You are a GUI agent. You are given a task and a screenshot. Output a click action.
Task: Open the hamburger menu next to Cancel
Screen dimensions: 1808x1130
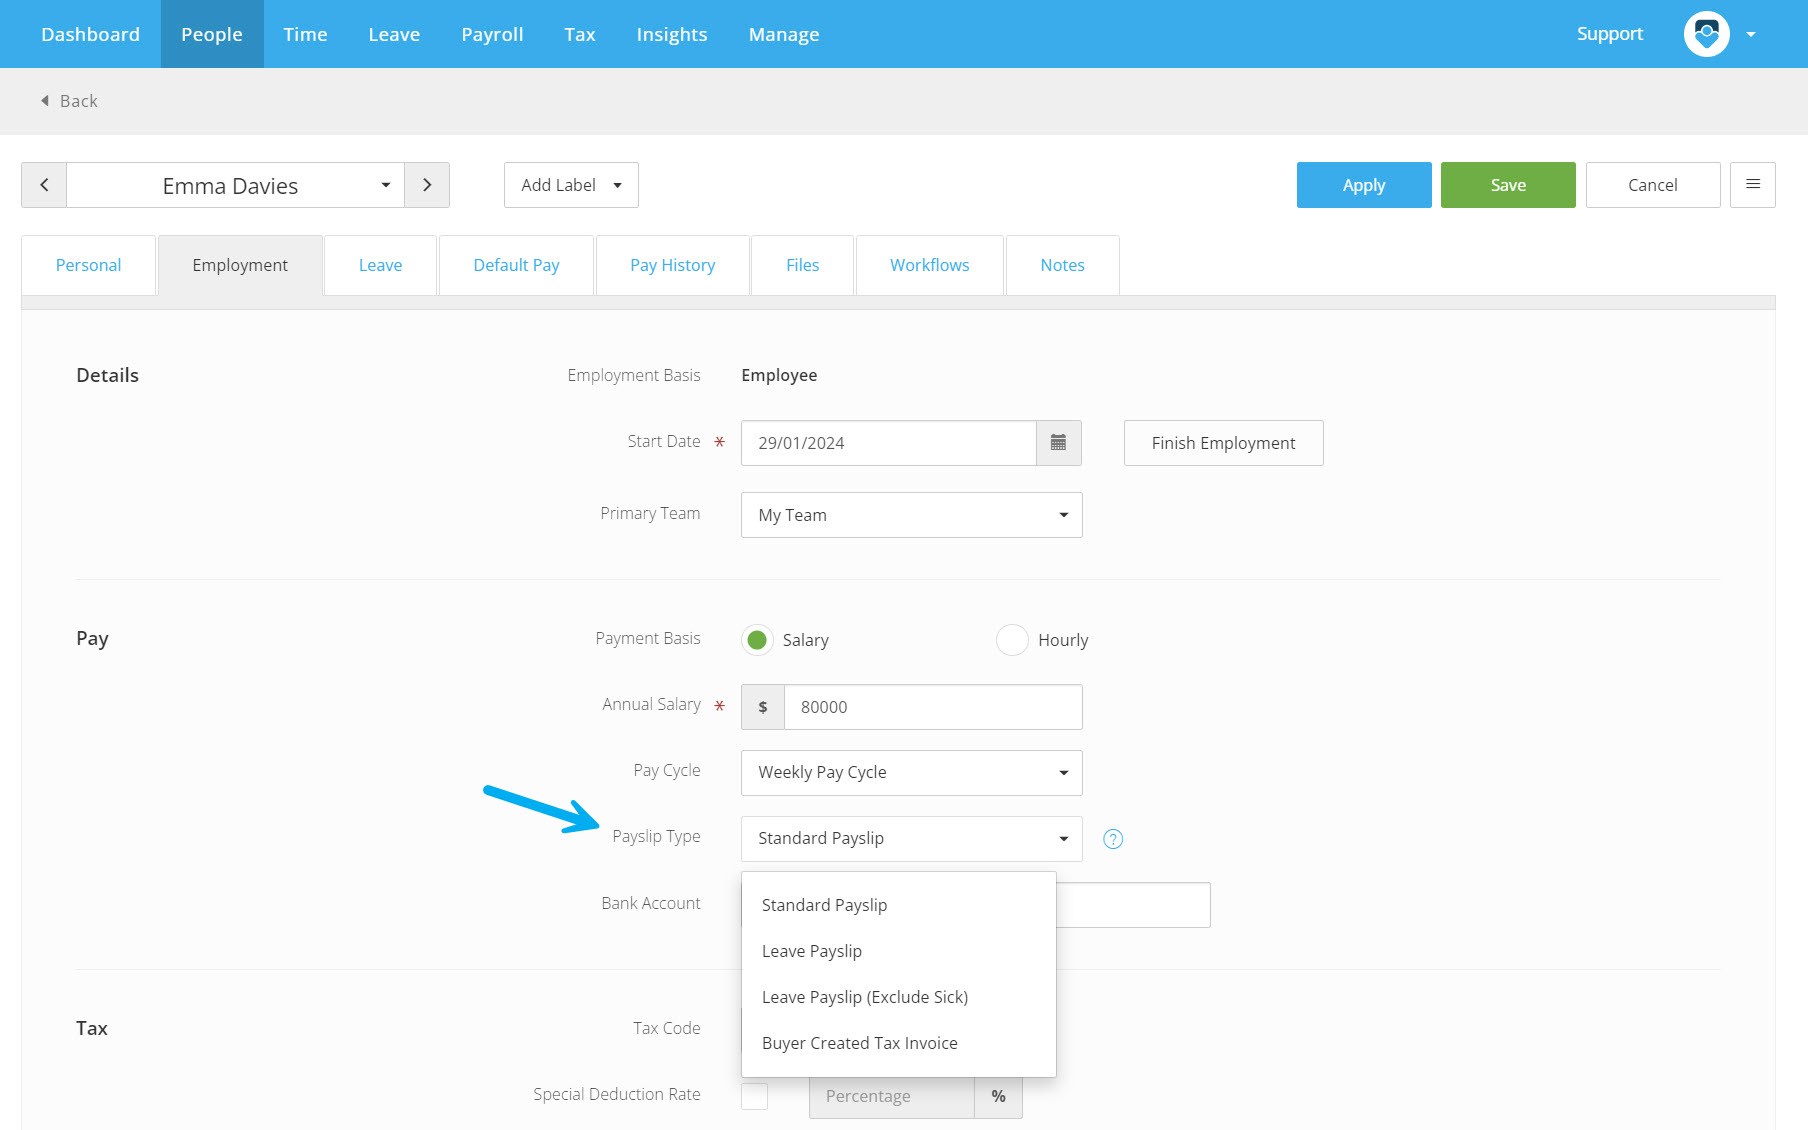[x=1752, y=185]
